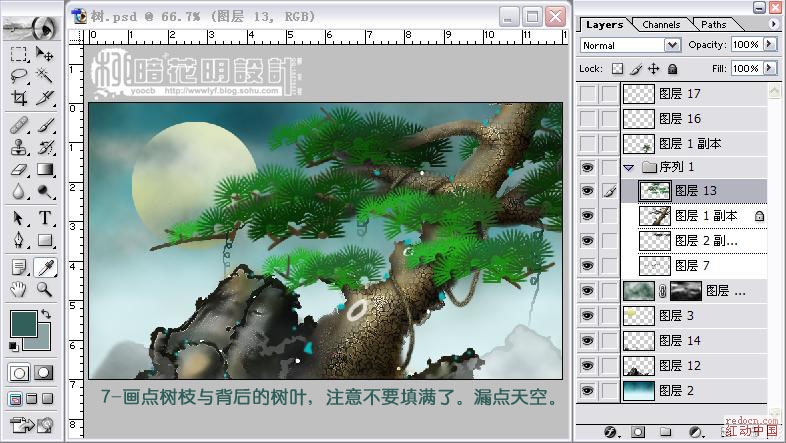The width and height of the screenshot is (786, 443).
Task: Select the Slice tool
Action: [45, 97]
